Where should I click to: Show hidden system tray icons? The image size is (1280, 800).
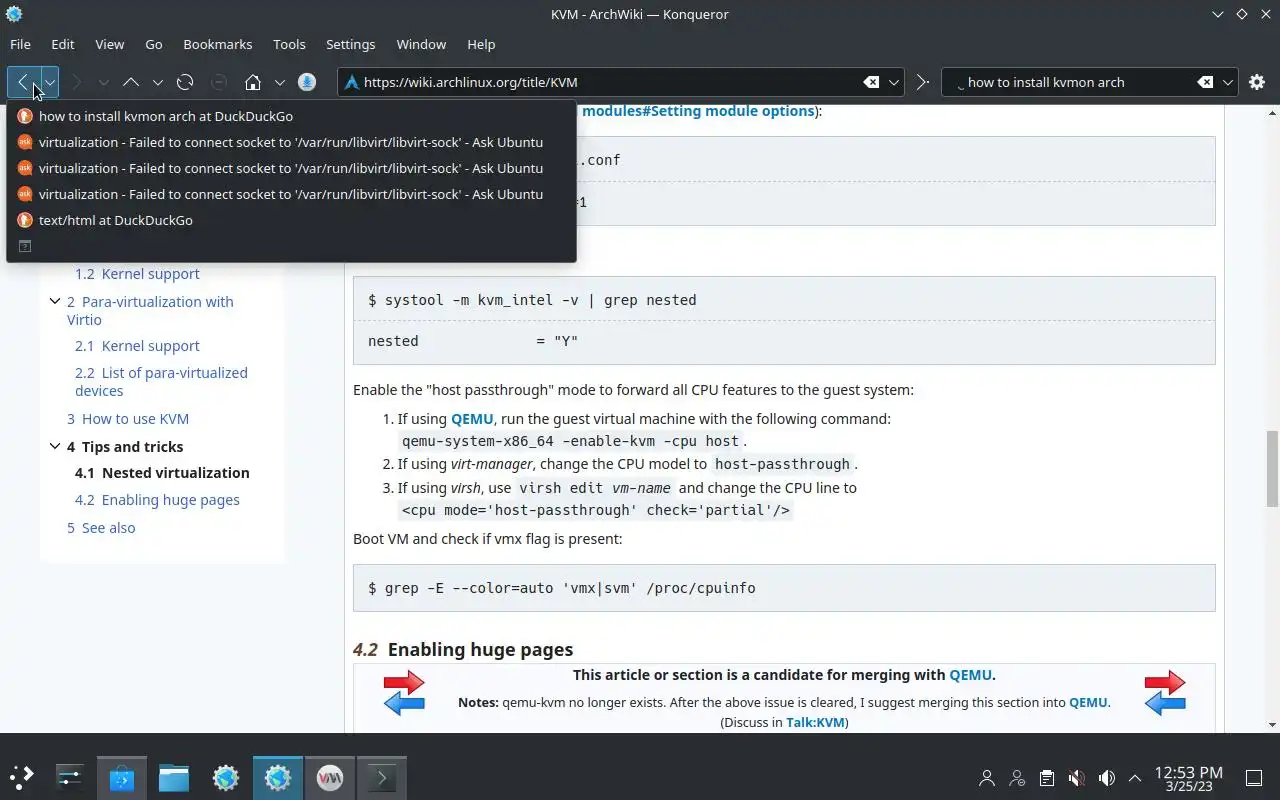point(1135,777)
